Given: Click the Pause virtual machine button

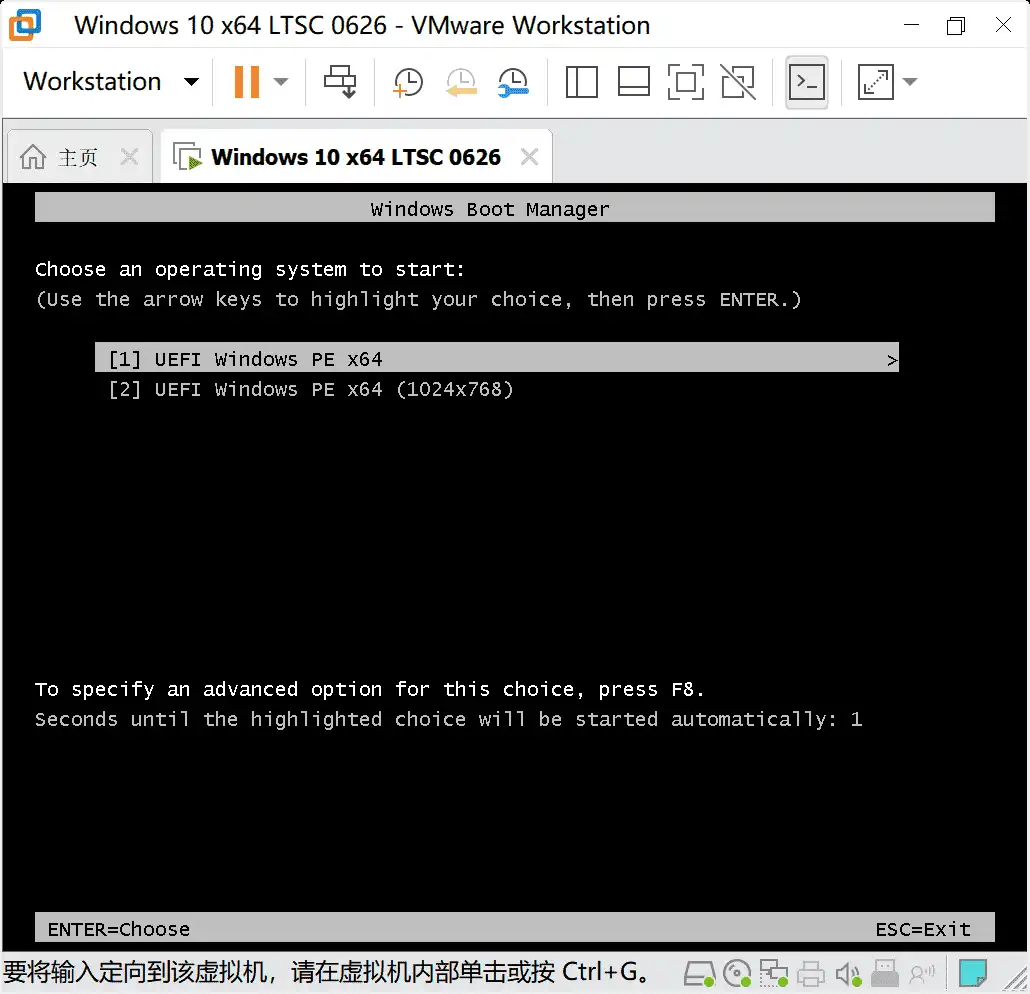Looking at the screenshot, I should 246,82.
